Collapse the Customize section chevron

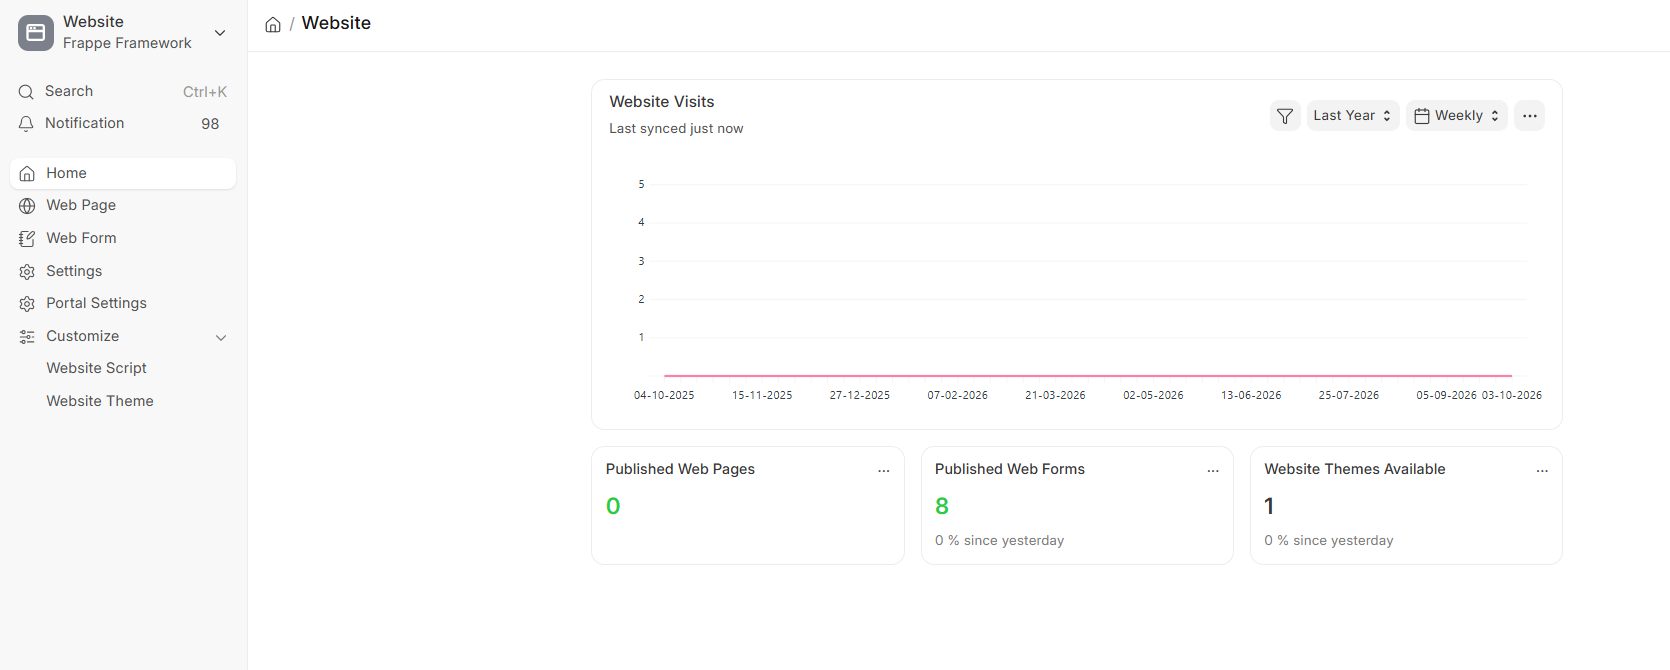(x=221, y=337)
